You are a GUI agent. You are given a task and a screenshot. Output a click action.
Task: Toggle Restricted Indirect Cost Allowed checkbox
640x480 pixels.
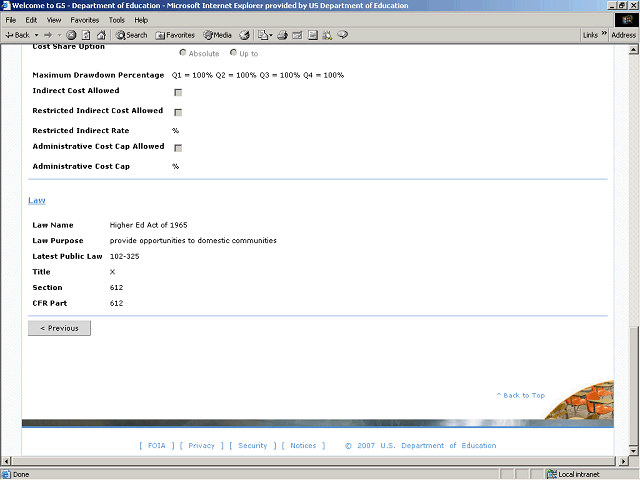178,112
